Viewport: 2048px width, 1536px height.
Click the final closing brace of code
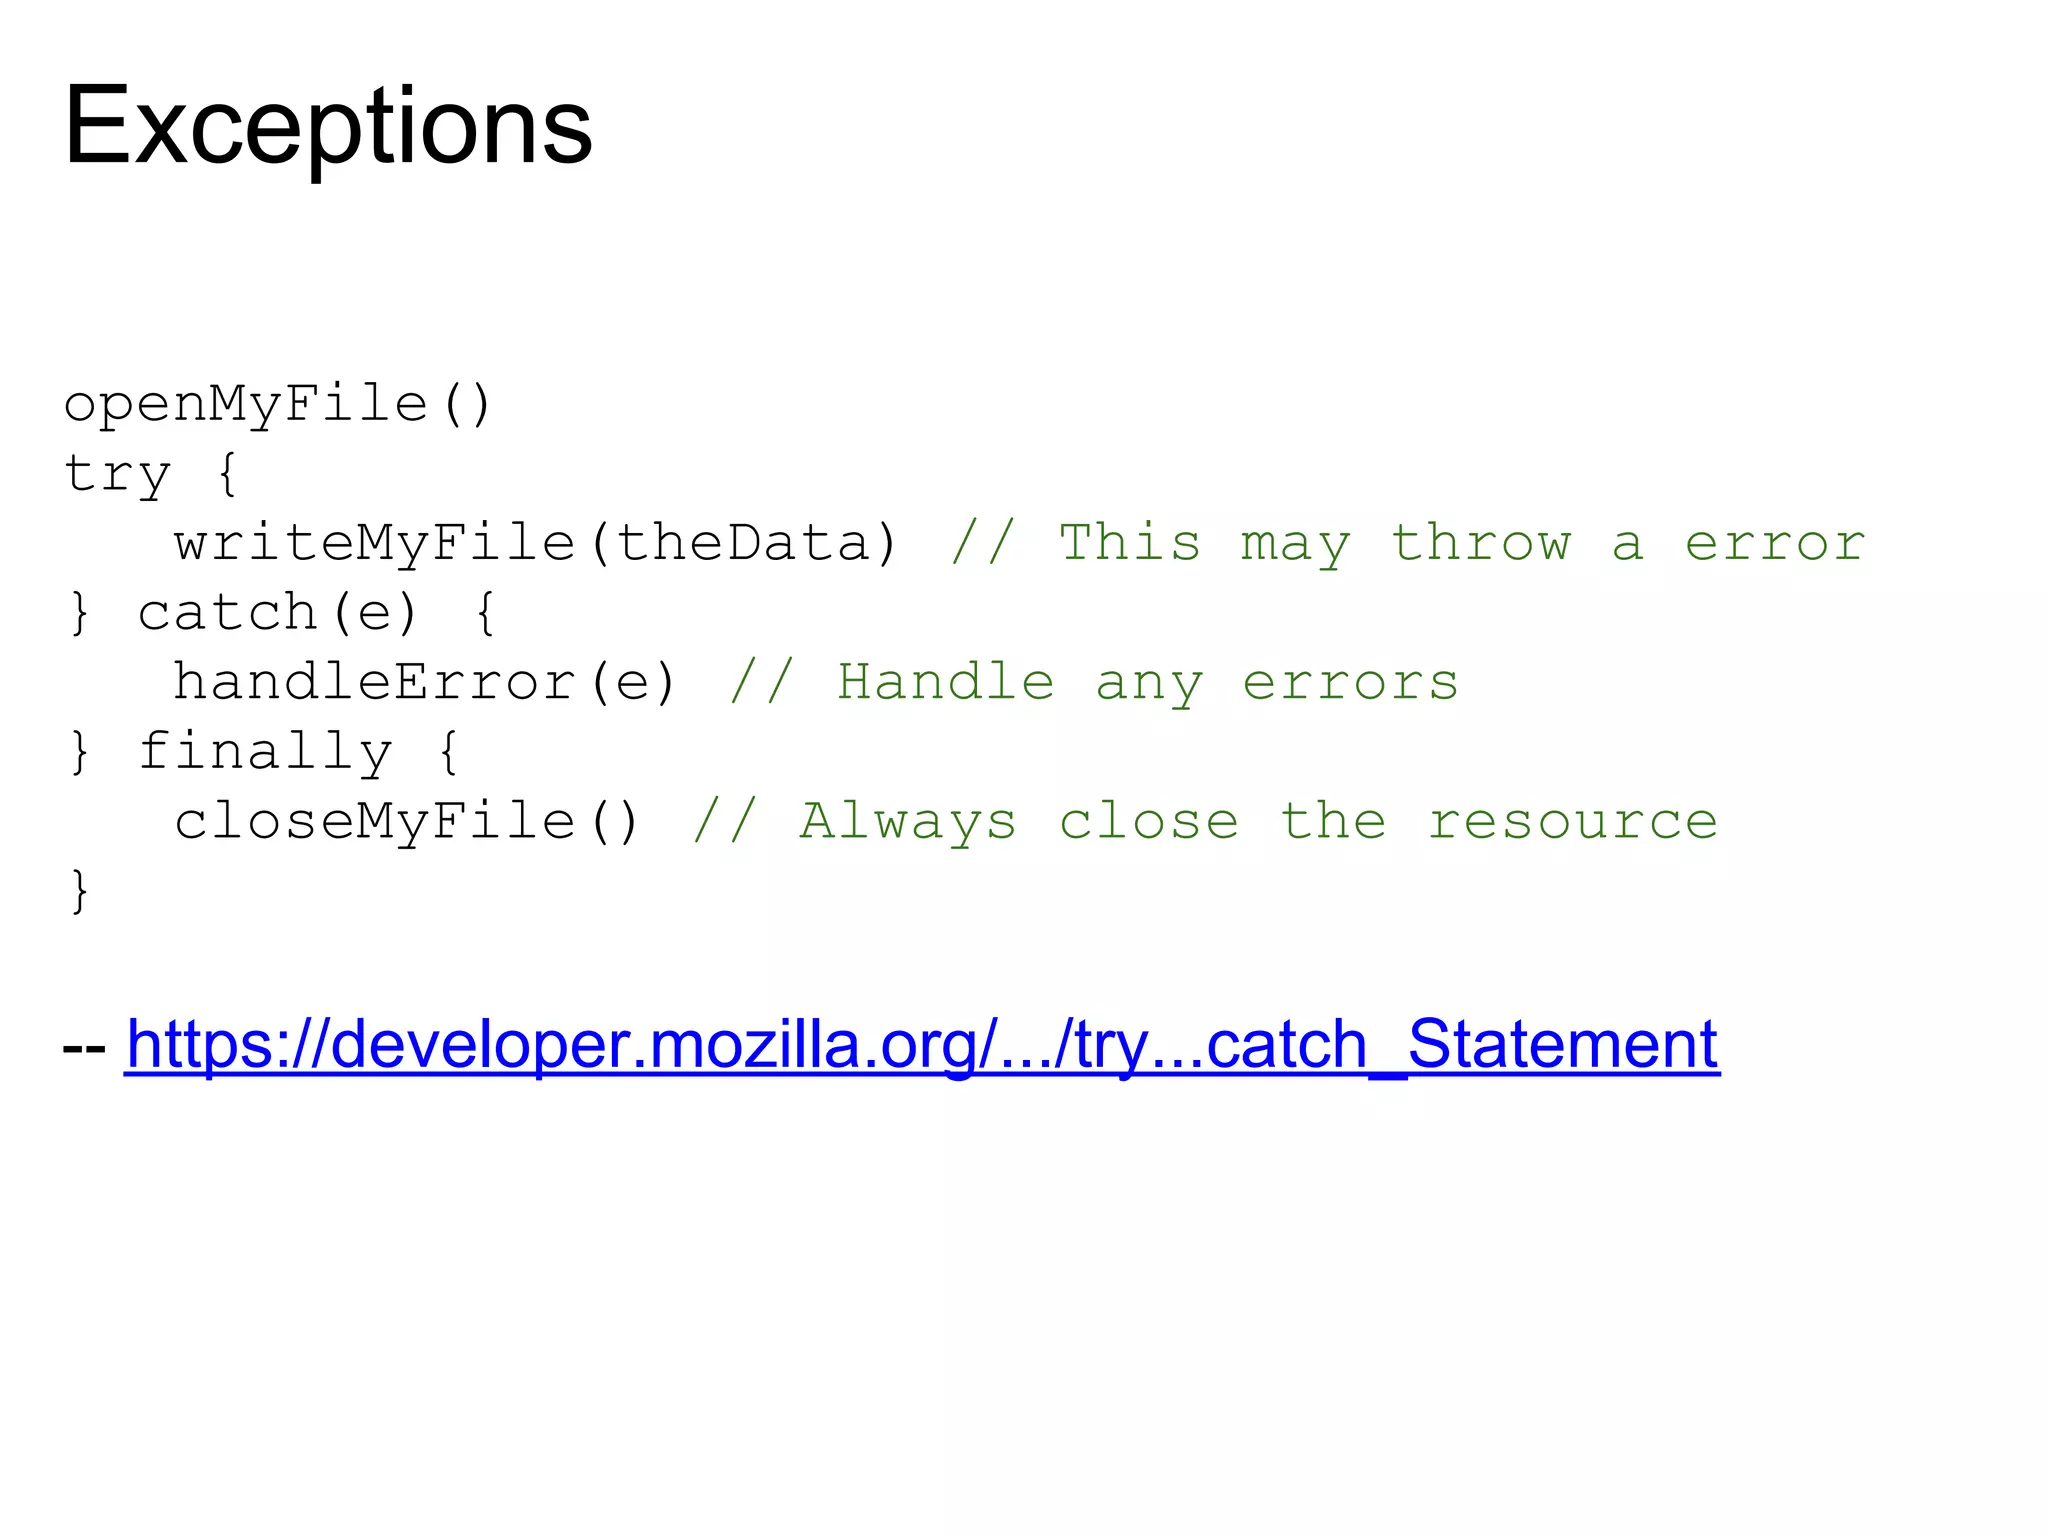[x=80, y=890]
